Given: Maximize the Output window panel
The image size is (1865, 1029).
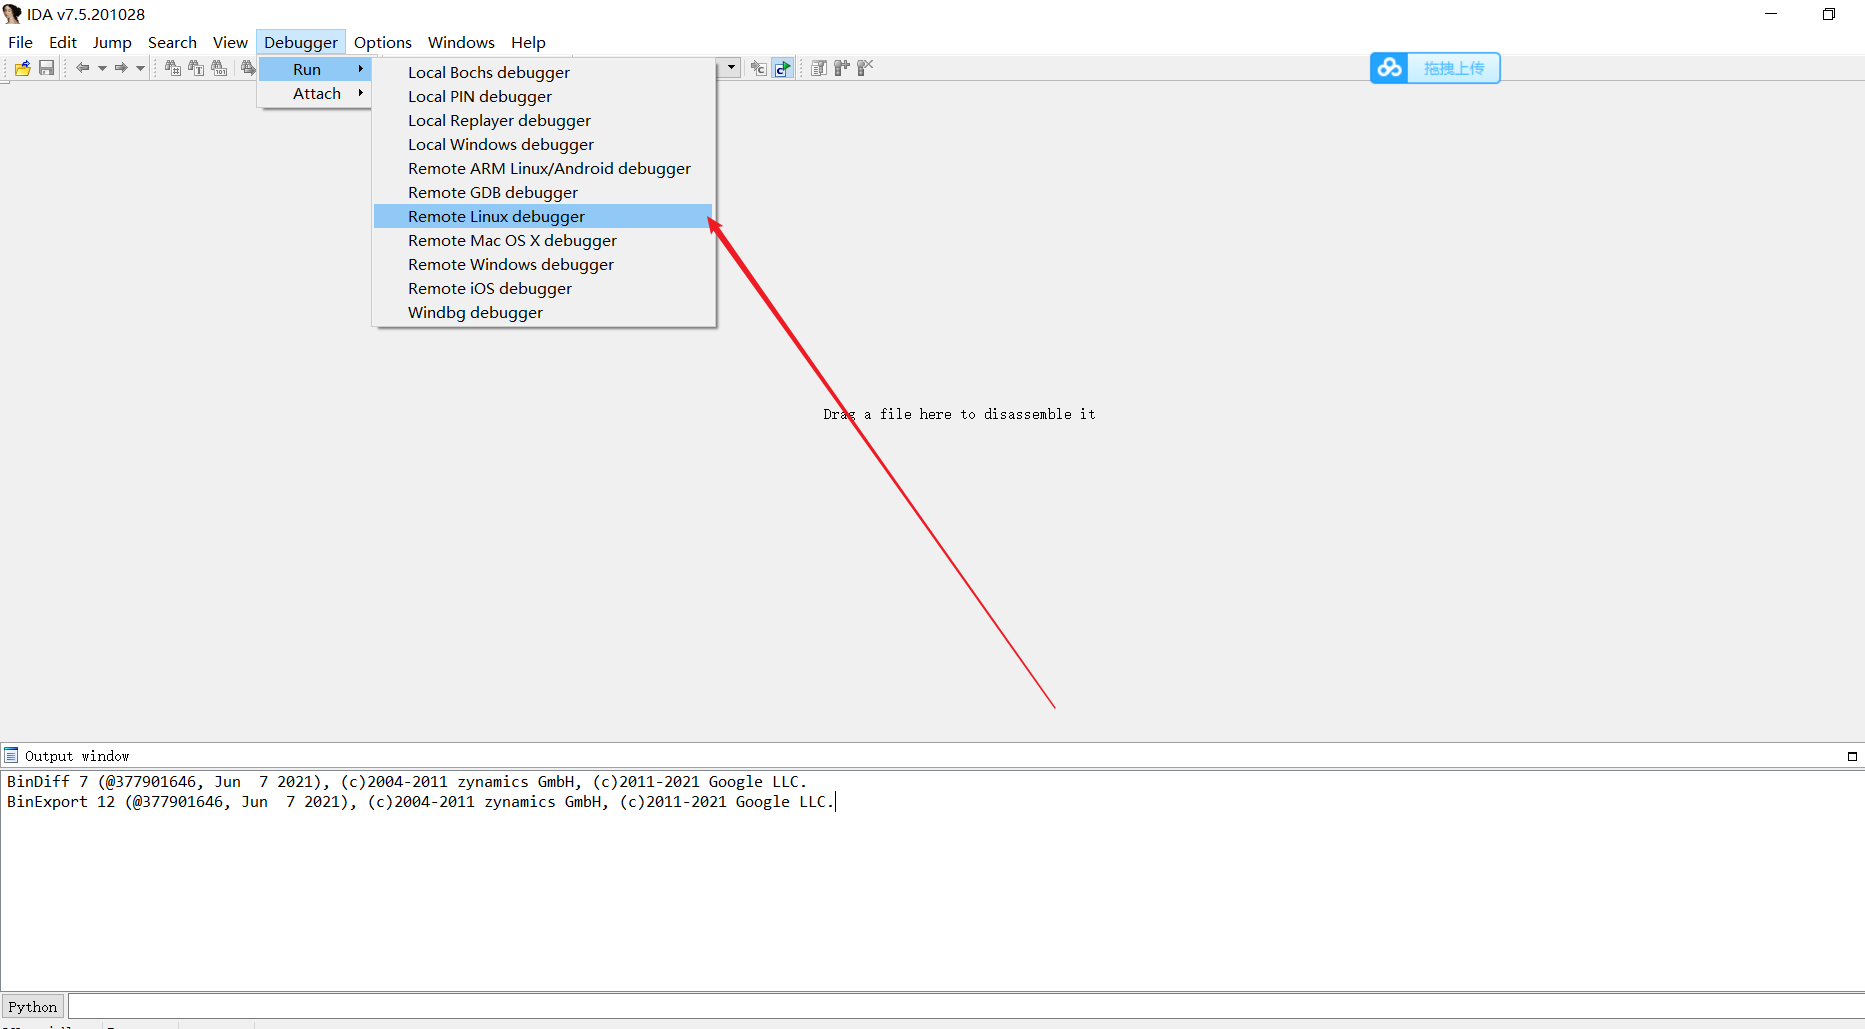Looking at the screenshot, I should pyautogui.click(x=1852, y=756).
